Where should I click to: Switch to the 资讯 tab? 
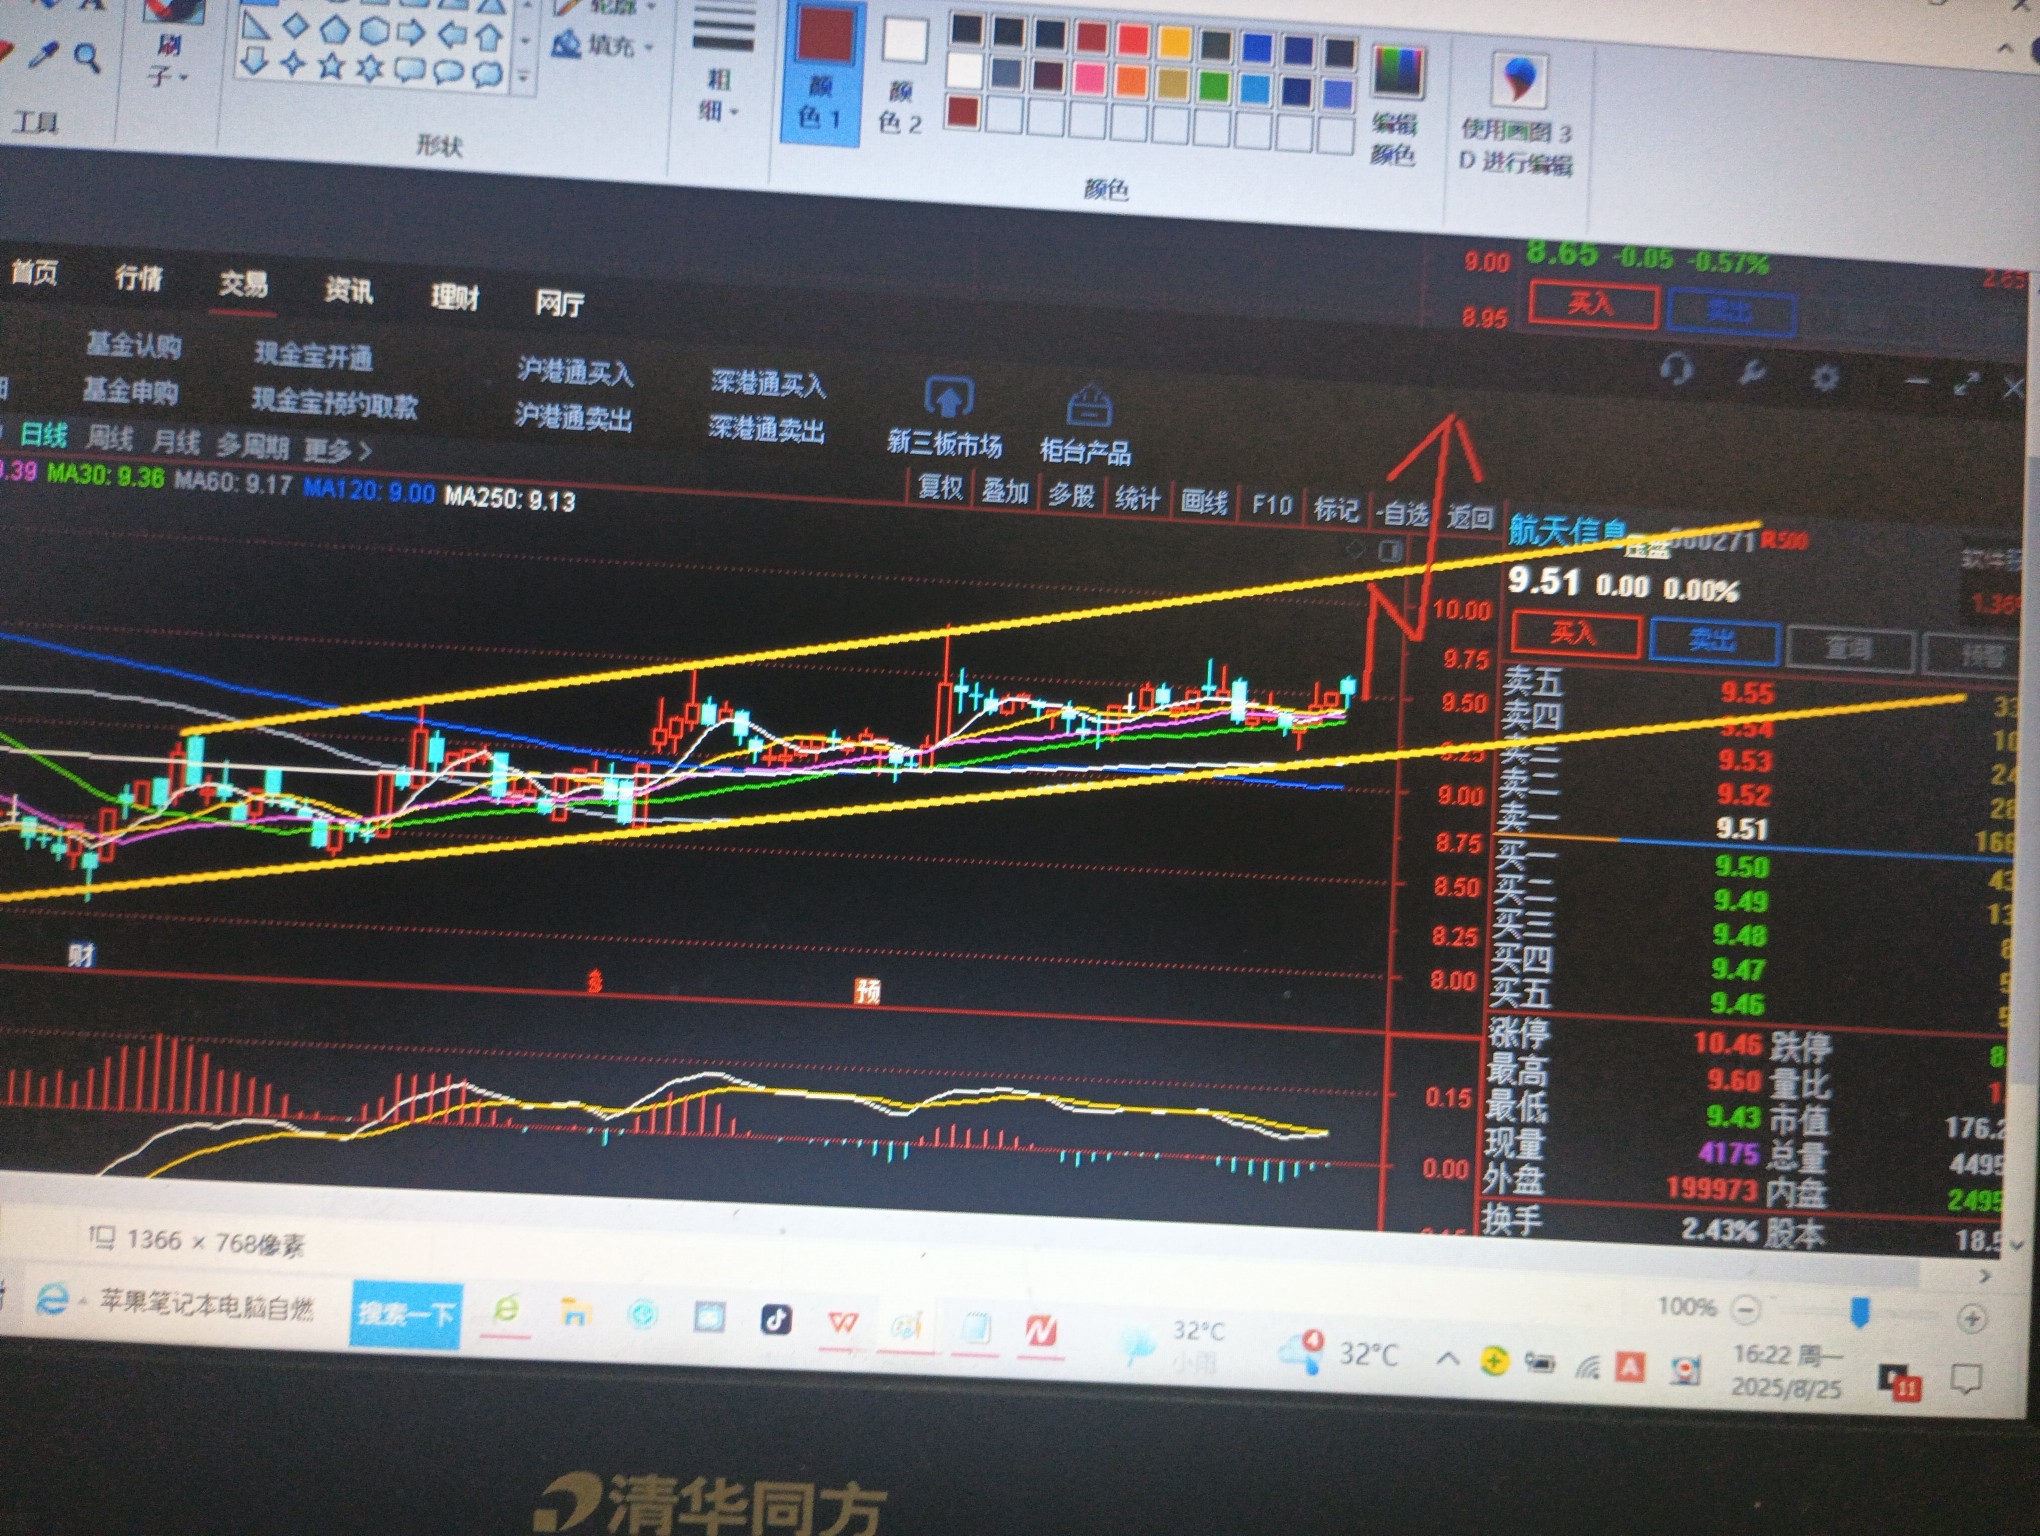click(349, 291)
